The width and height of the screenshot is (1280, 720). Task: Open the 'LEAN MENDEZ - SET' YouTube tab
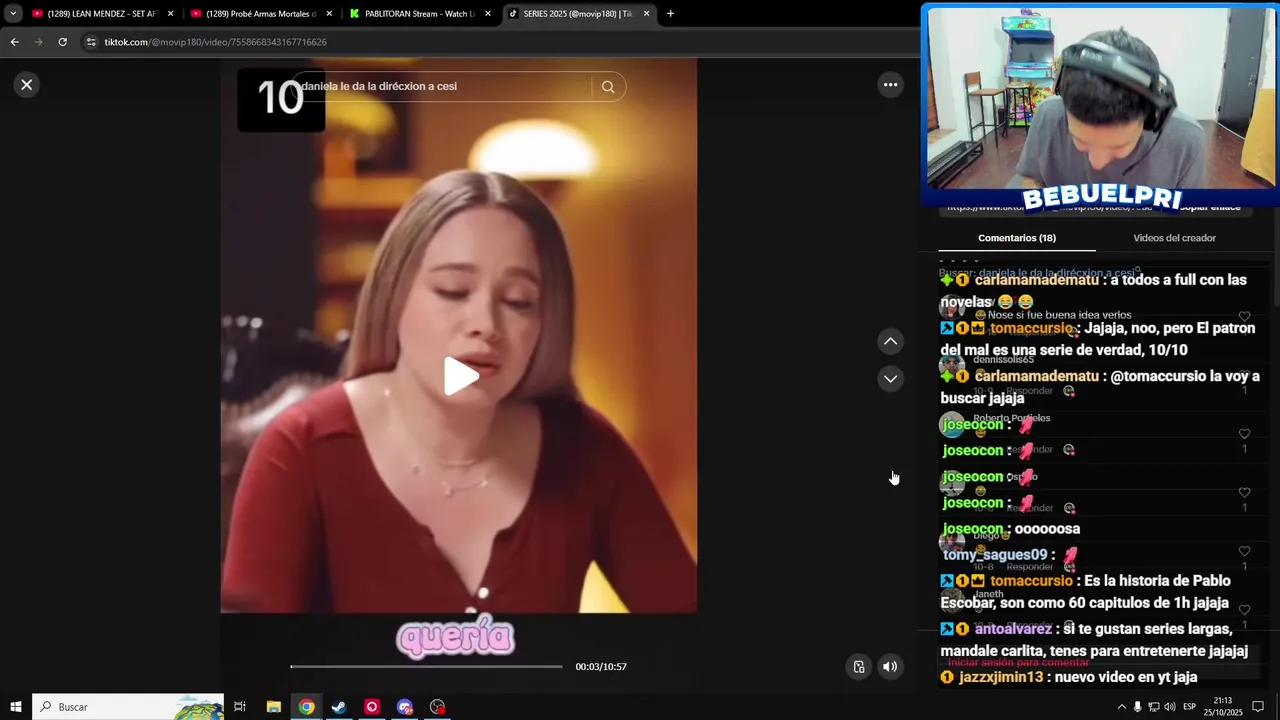coord(103,14)
